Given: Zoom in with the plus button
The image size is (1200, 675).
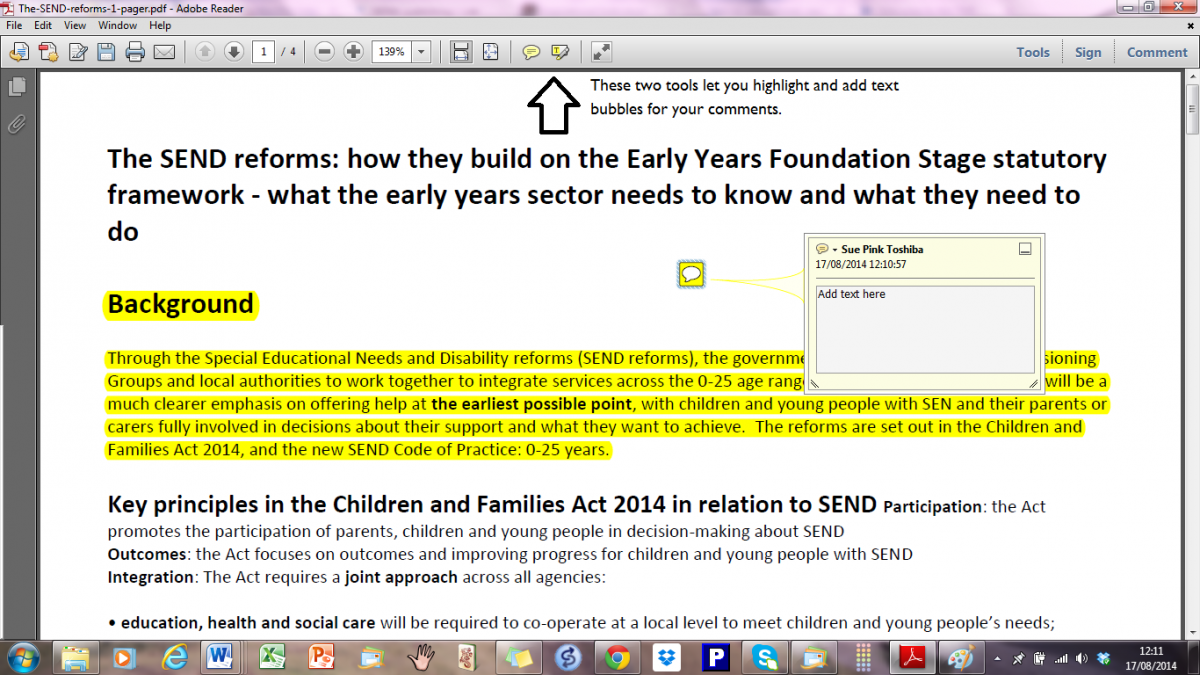Looking at the screenshot, I should tap(354, 52).
